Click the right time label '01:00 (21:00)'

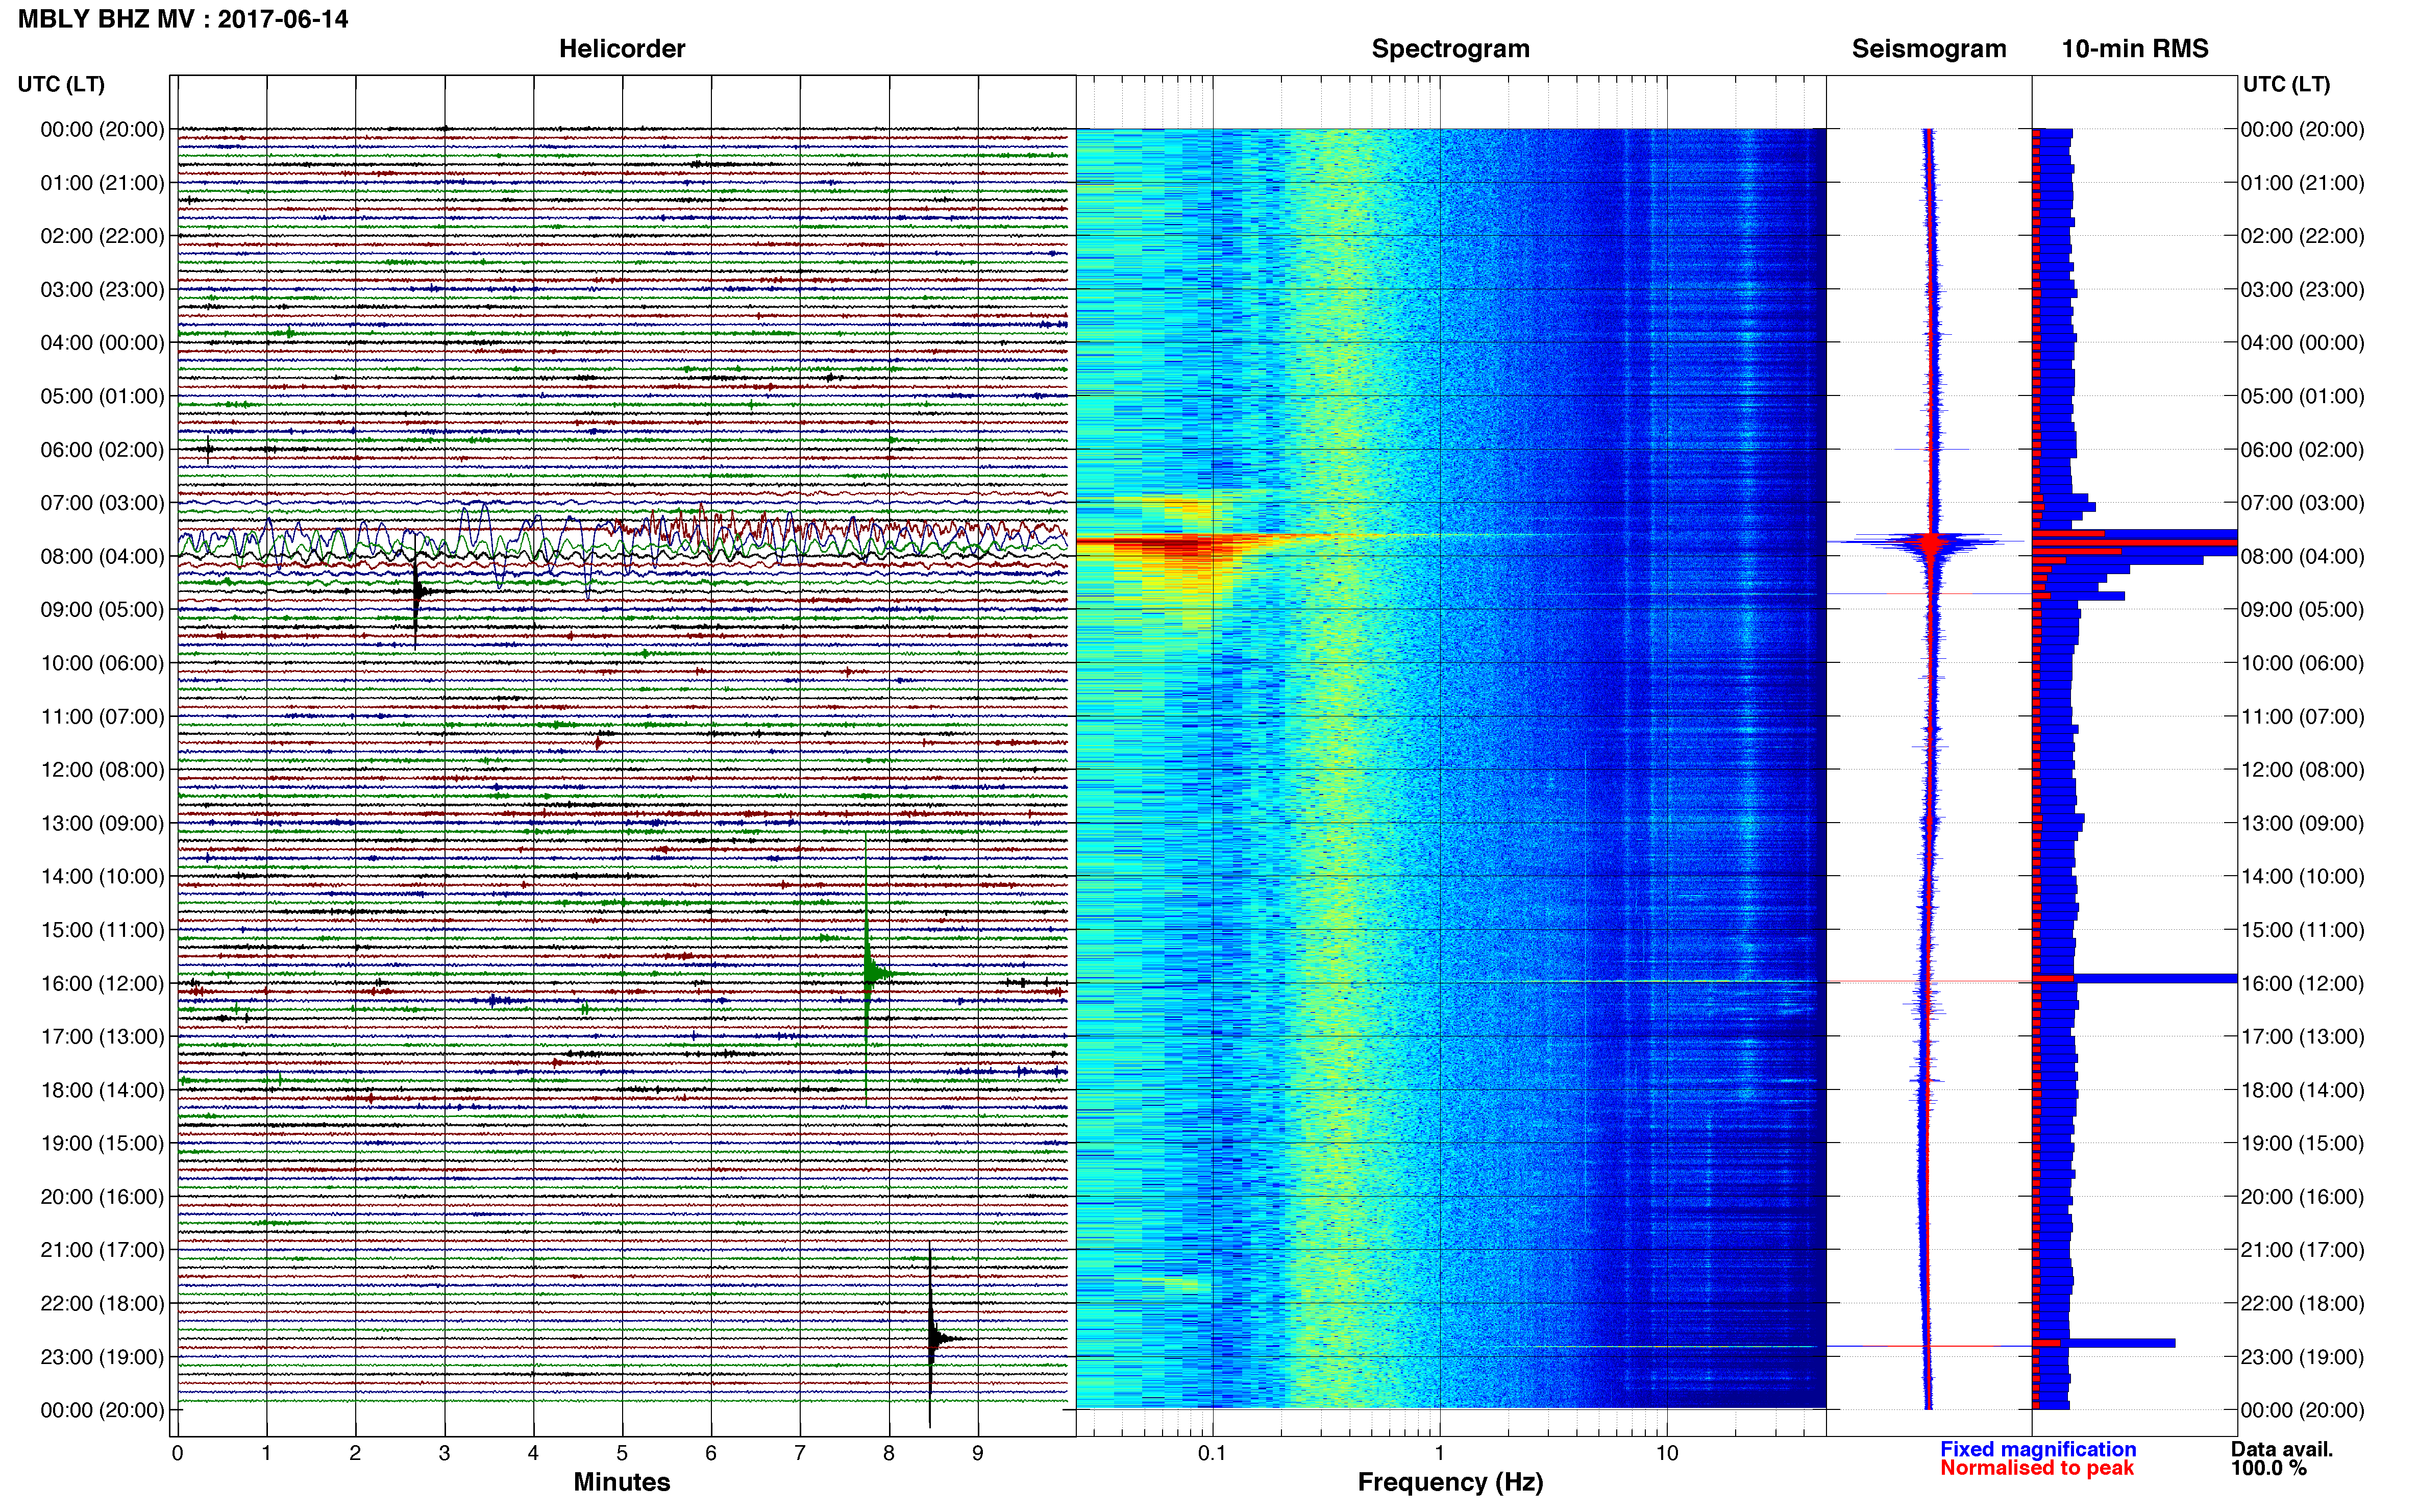[x=2302, y=183]
